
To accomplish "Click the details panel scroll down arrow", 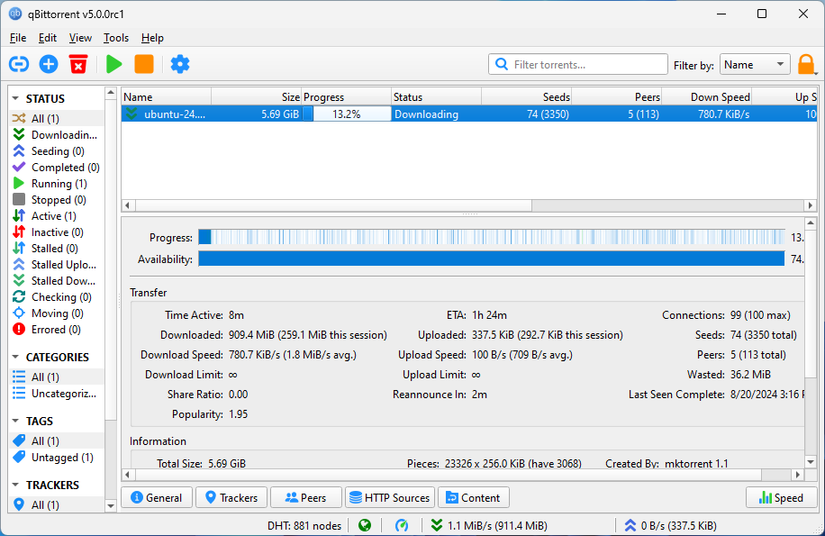I will pos(810,462).
